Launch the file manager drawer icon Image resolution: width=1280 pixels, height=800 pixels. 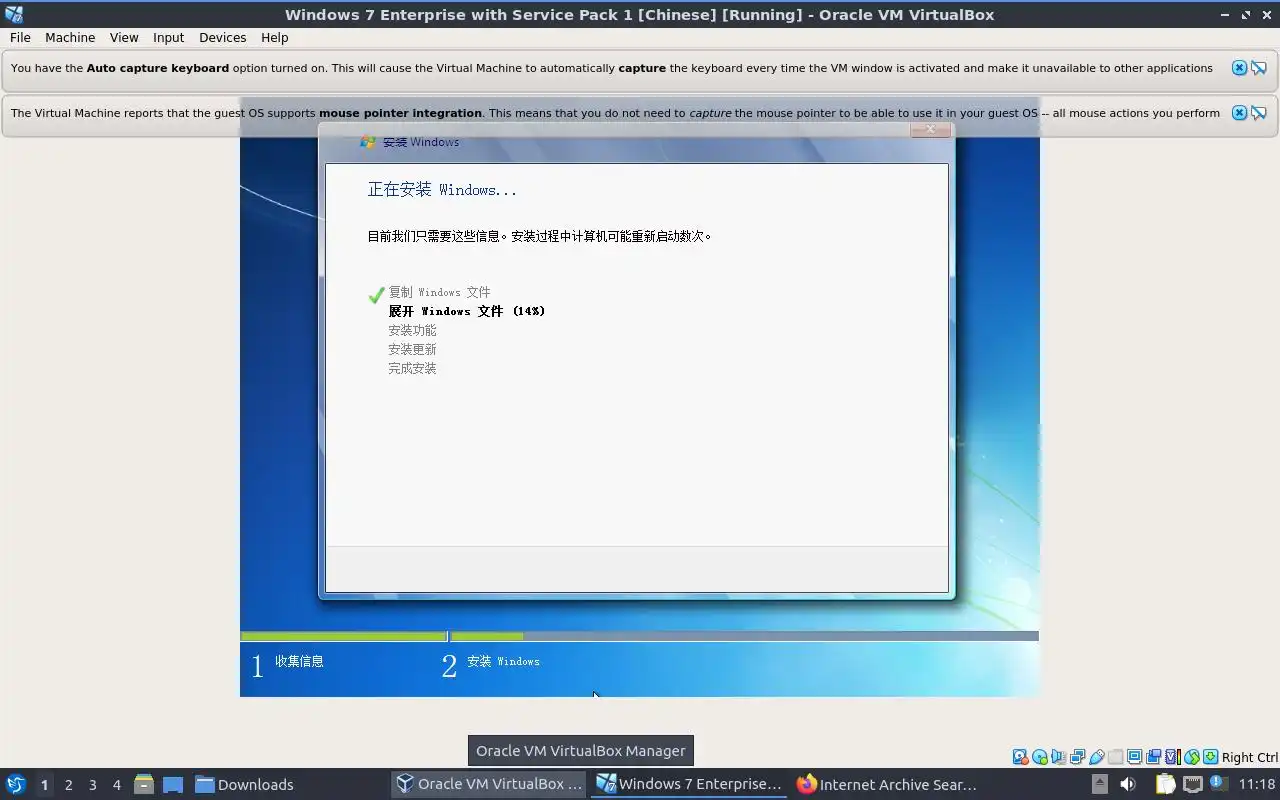pyautogui.click(x=144, y=784)
